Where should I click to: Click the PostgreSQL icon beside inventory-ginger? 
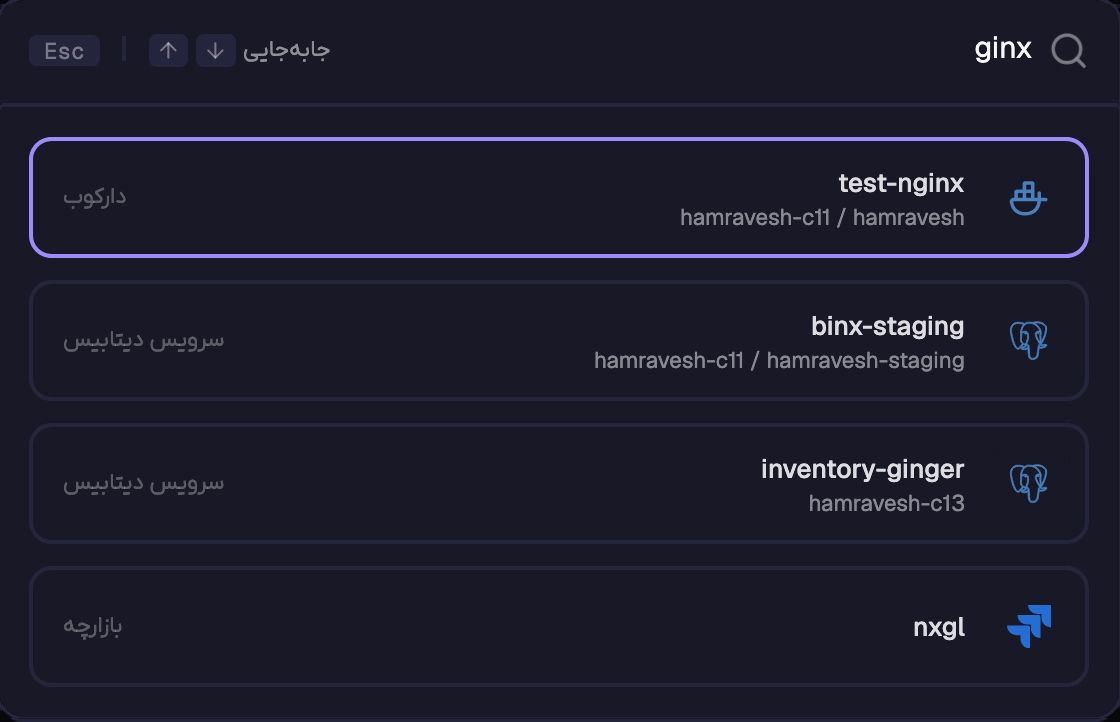click(x=1029, y=483)
